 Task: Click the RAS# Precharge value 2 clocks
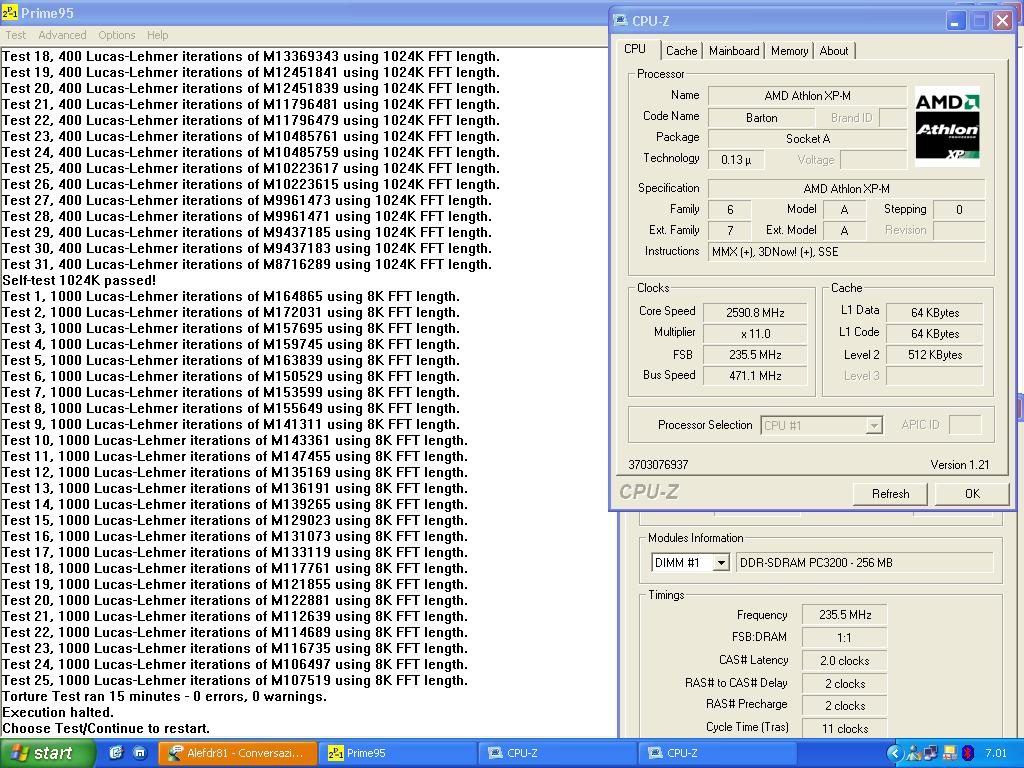coord(844,706)
